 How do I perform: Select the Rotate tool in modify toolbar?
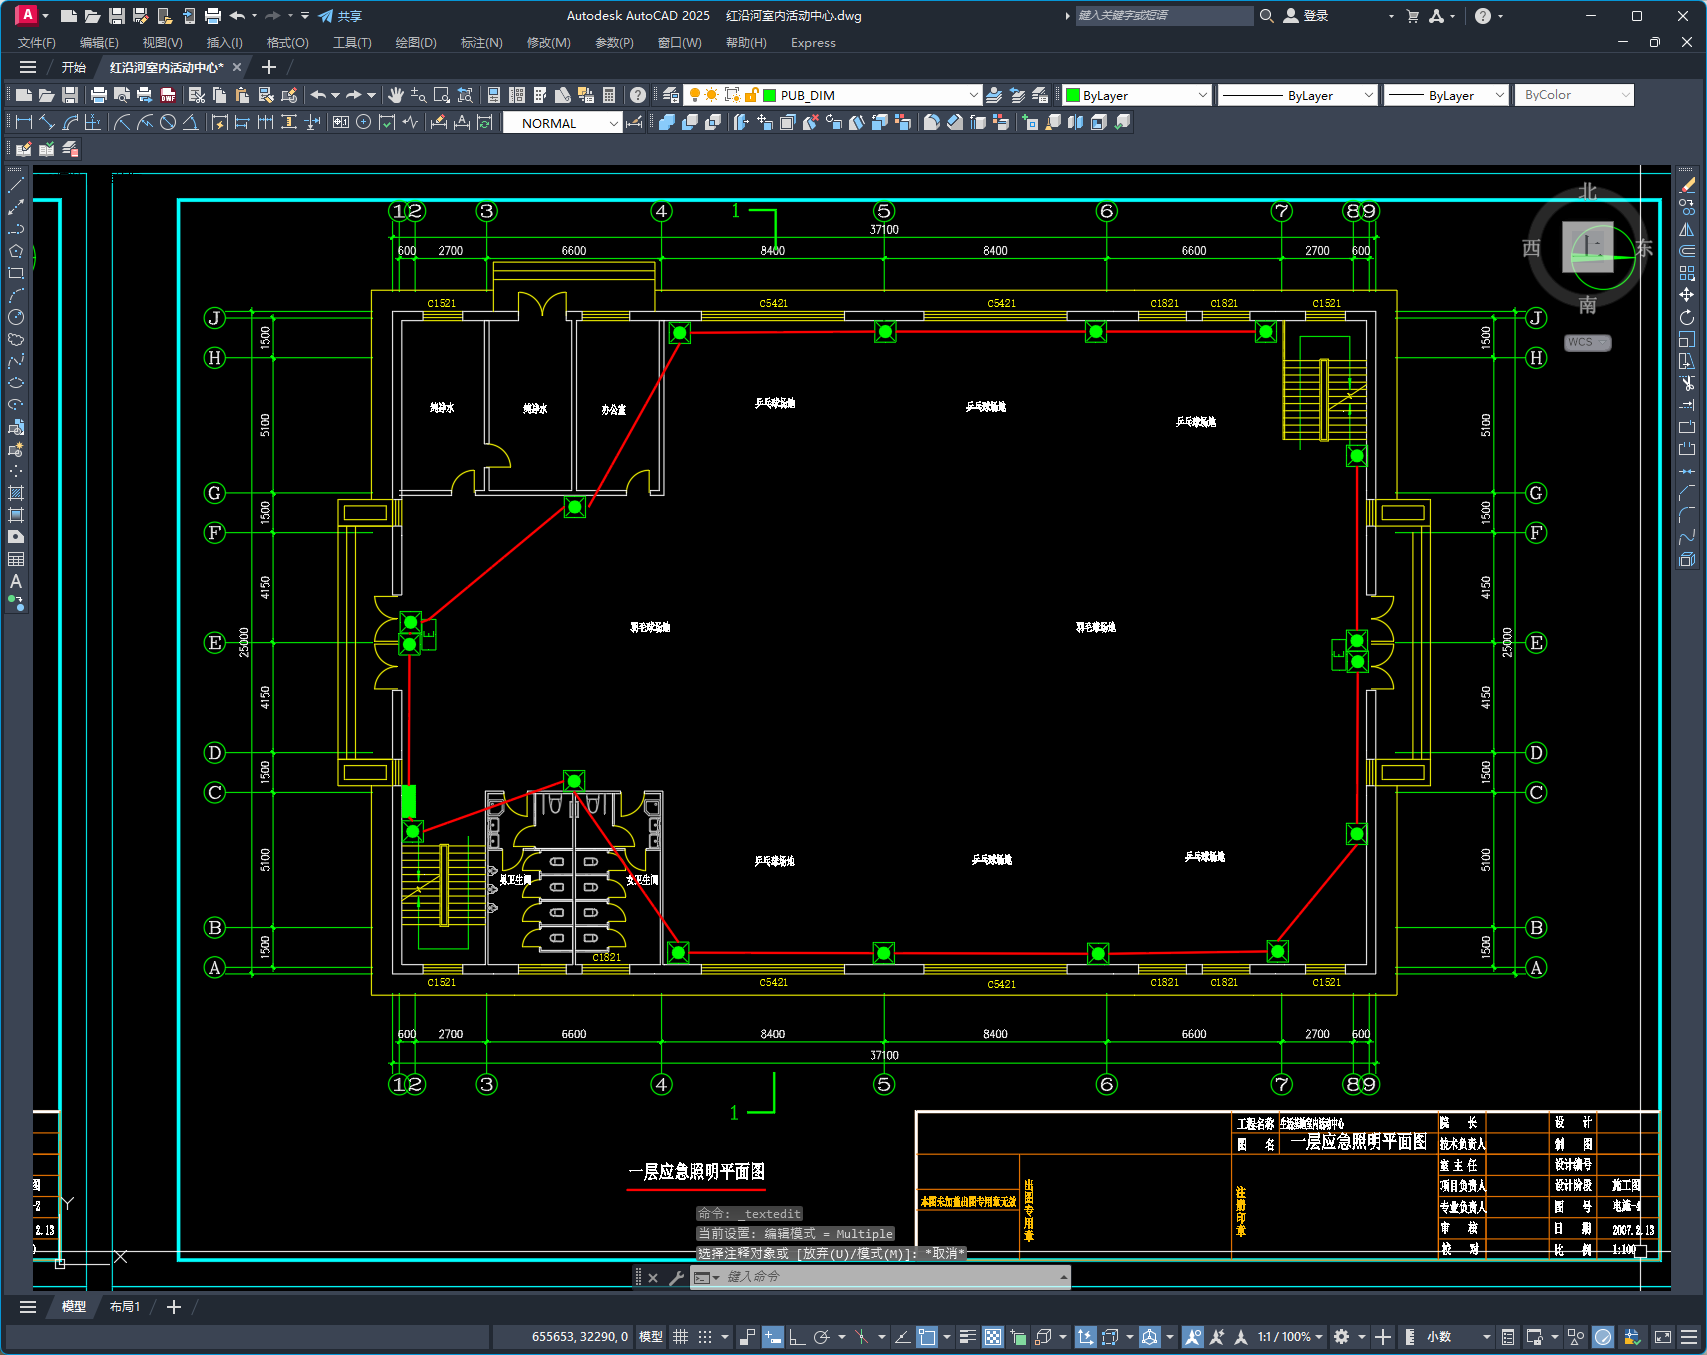click(x=1687, y=317)
